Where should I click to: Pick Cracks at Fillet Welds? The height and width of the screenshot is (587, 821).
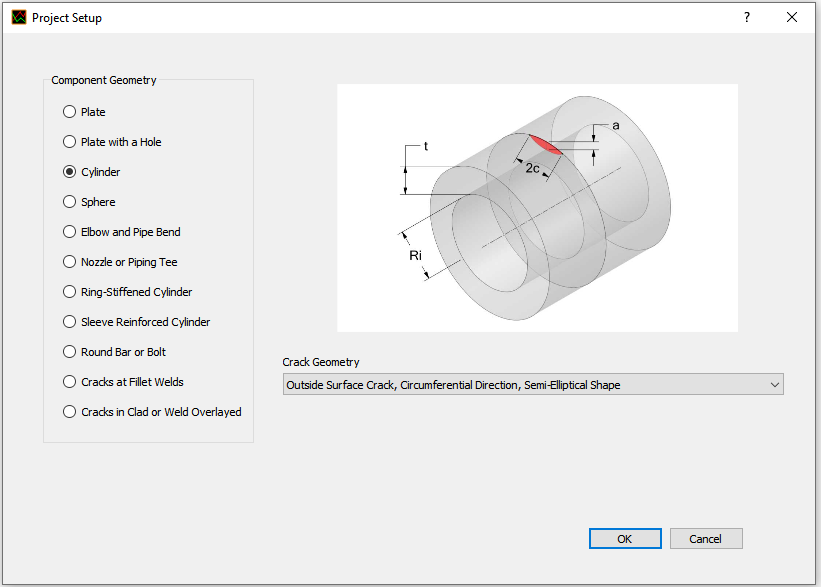(x=70, y=382)
